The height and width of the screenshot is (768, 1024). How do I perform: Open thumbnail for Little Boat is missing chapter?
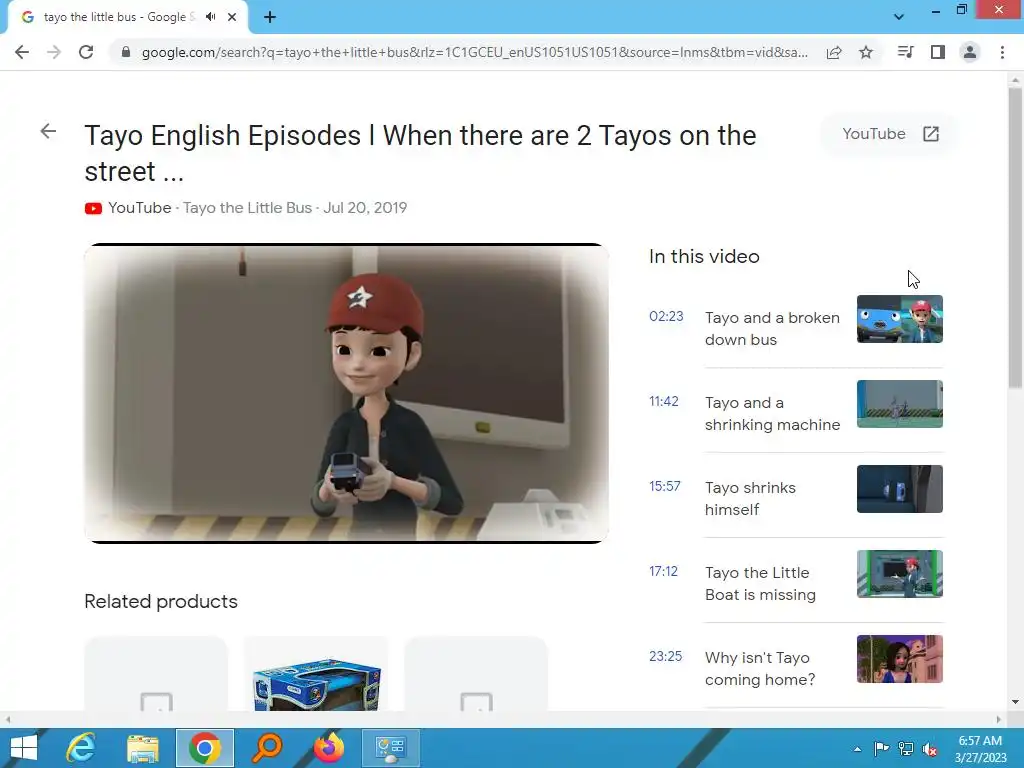coord(900,573)
